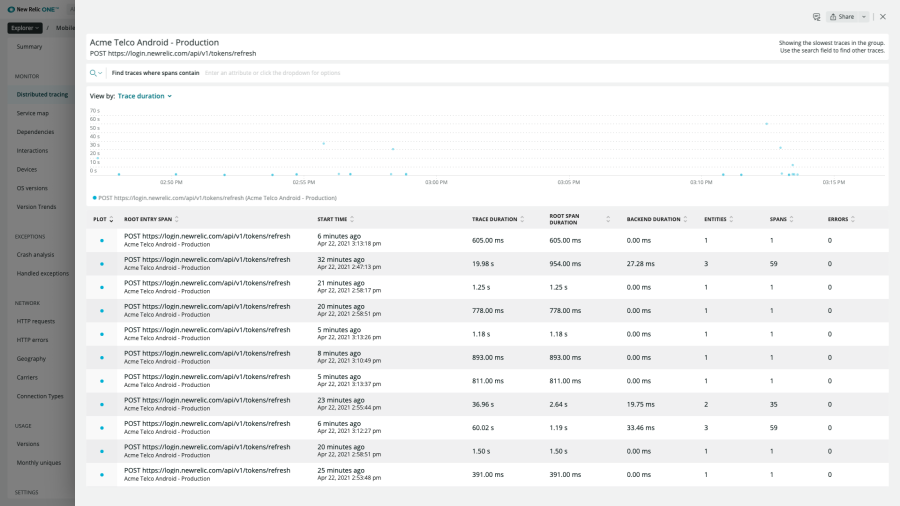The height and width of the screenshot is (506, 900).
Task: Sort table by Trace Duration
Action: [x=498, y=219]
